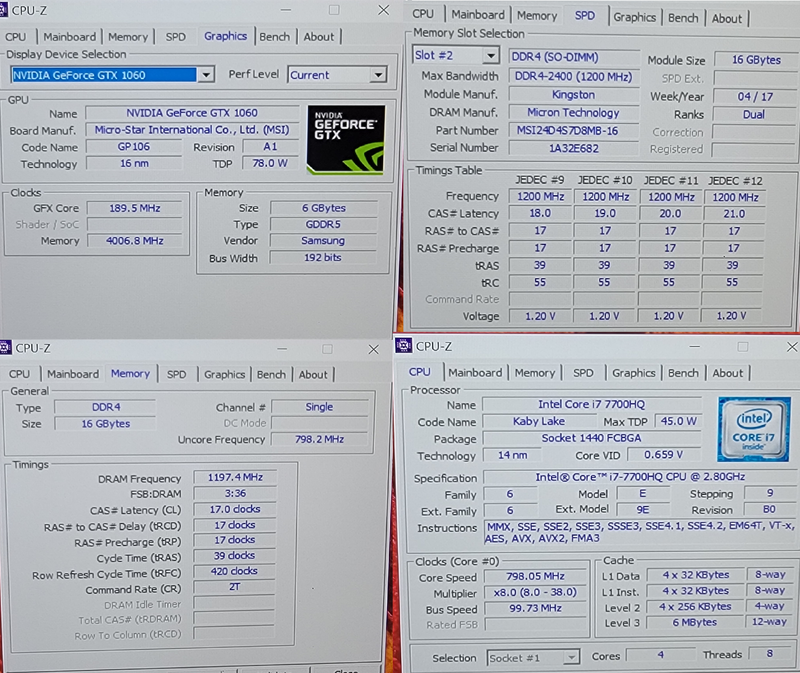Click the GFX Core clock 189.5 MHz
The image size is (800, 673).
click(x=135, y=208)
